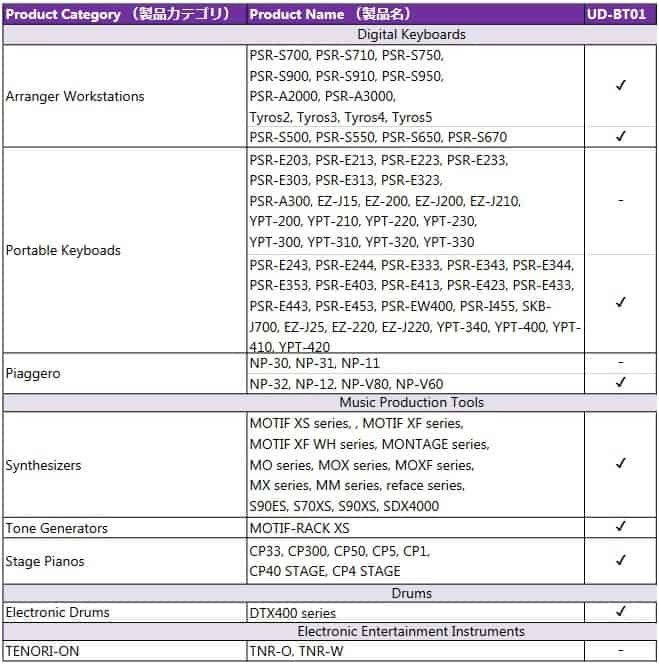This screenshot has width=659, height=665.
Task: Select the Music Production Tools section row
Action: [330, 402]
